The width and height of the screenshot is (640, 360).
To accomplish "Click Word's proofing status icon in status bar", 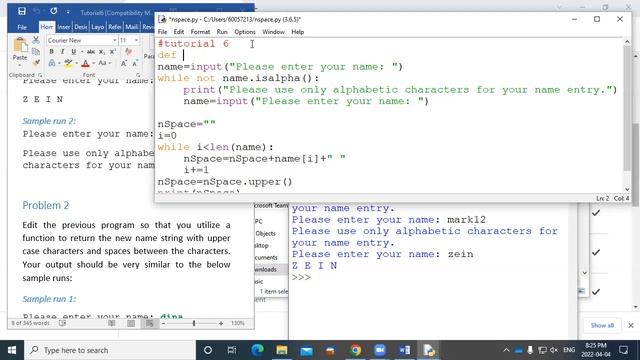I will coord(62,323).
